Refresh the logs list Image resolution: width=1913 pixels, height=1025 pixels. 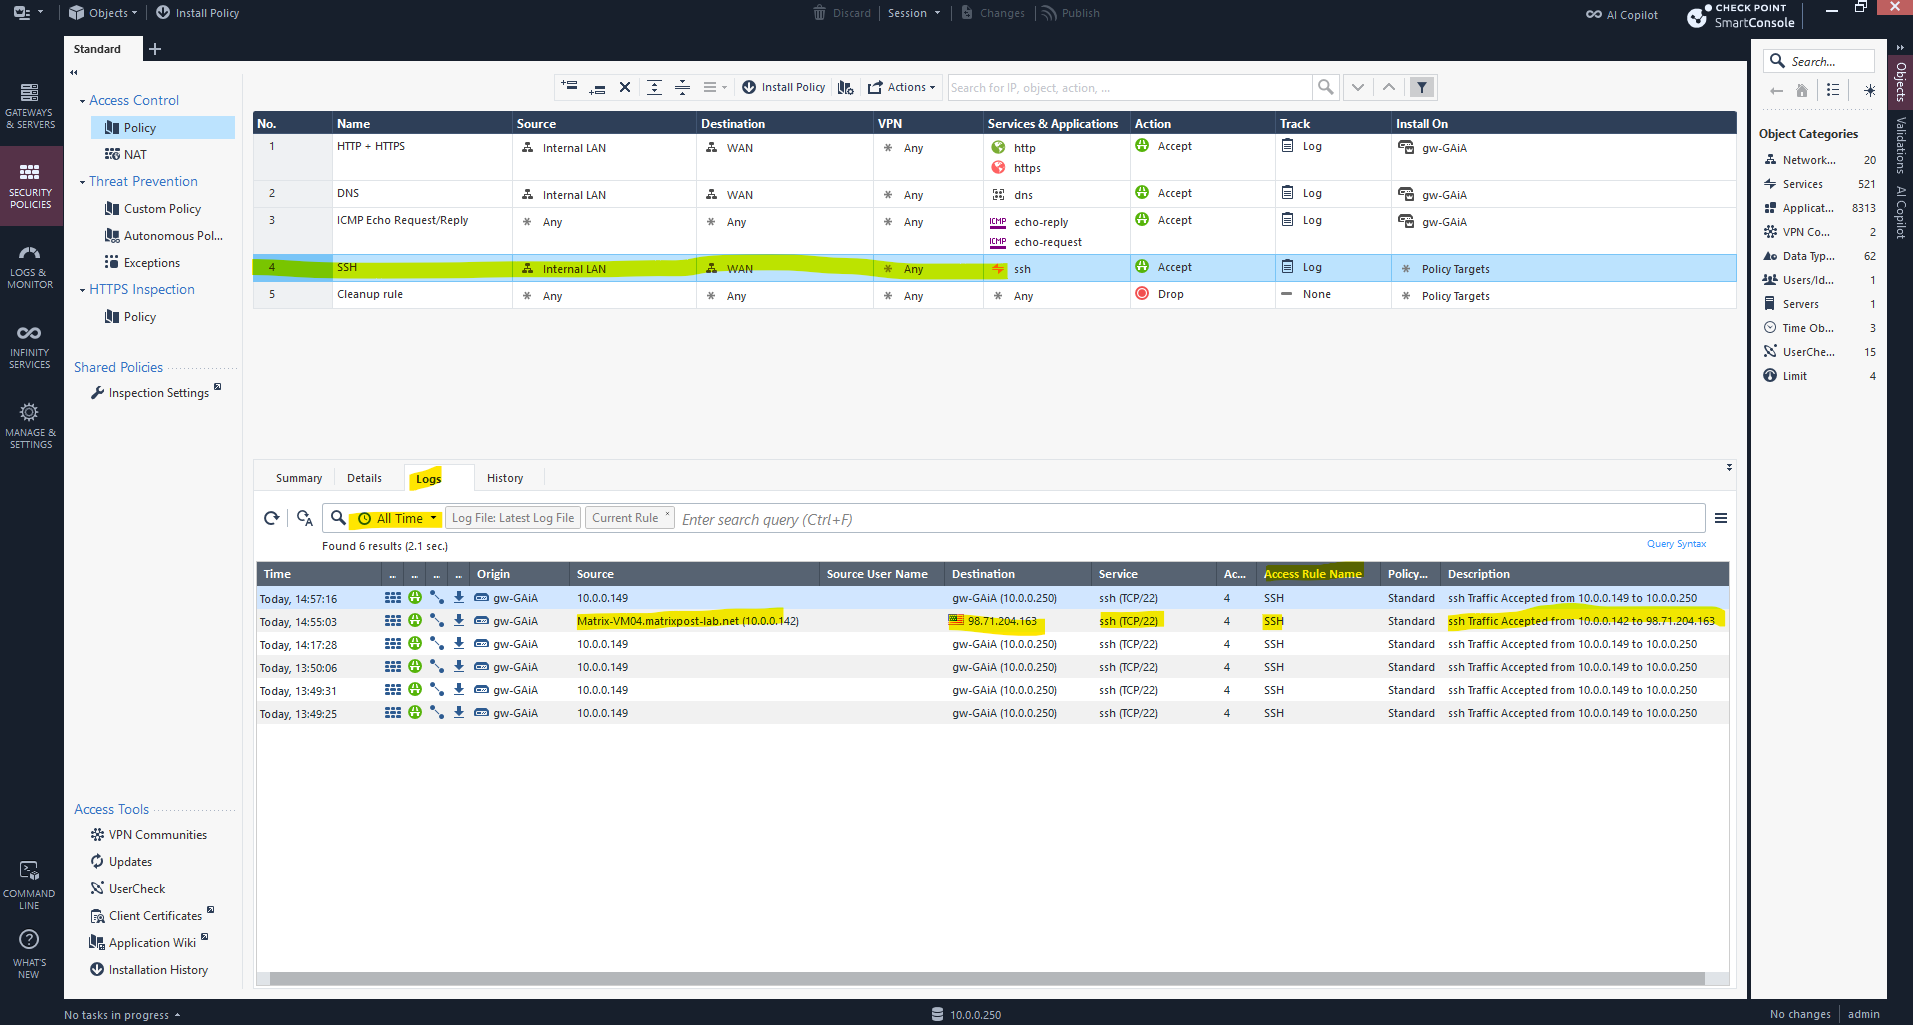[x=271, y=518]
